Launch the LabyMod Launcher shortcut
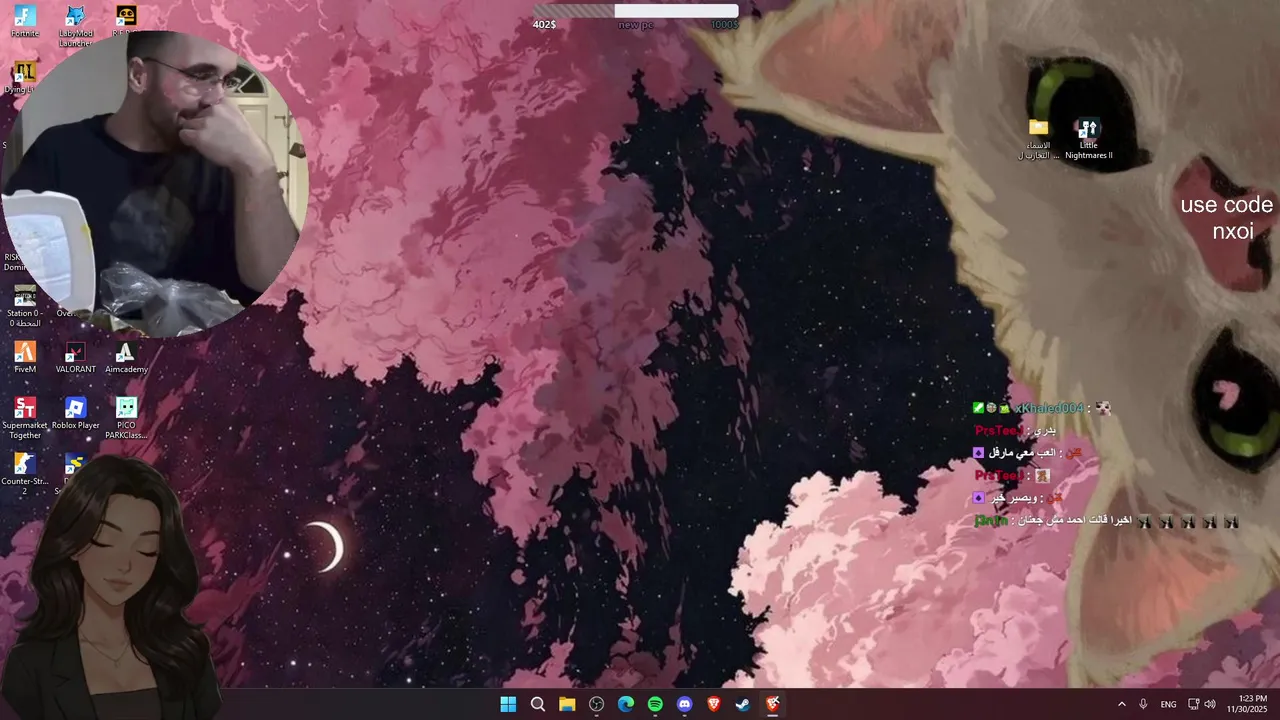This screenshot has height=720, width=1280. [x=75, y=24]
